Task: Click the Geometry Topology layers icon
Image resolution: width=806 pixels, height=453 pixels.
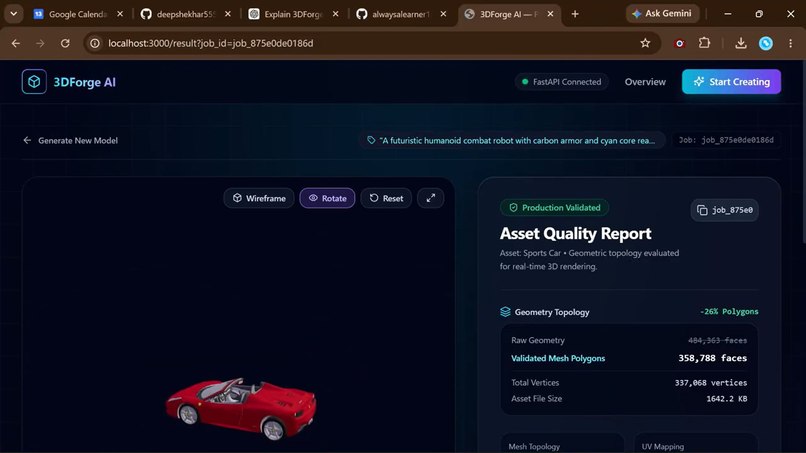Action: point(505,312)
